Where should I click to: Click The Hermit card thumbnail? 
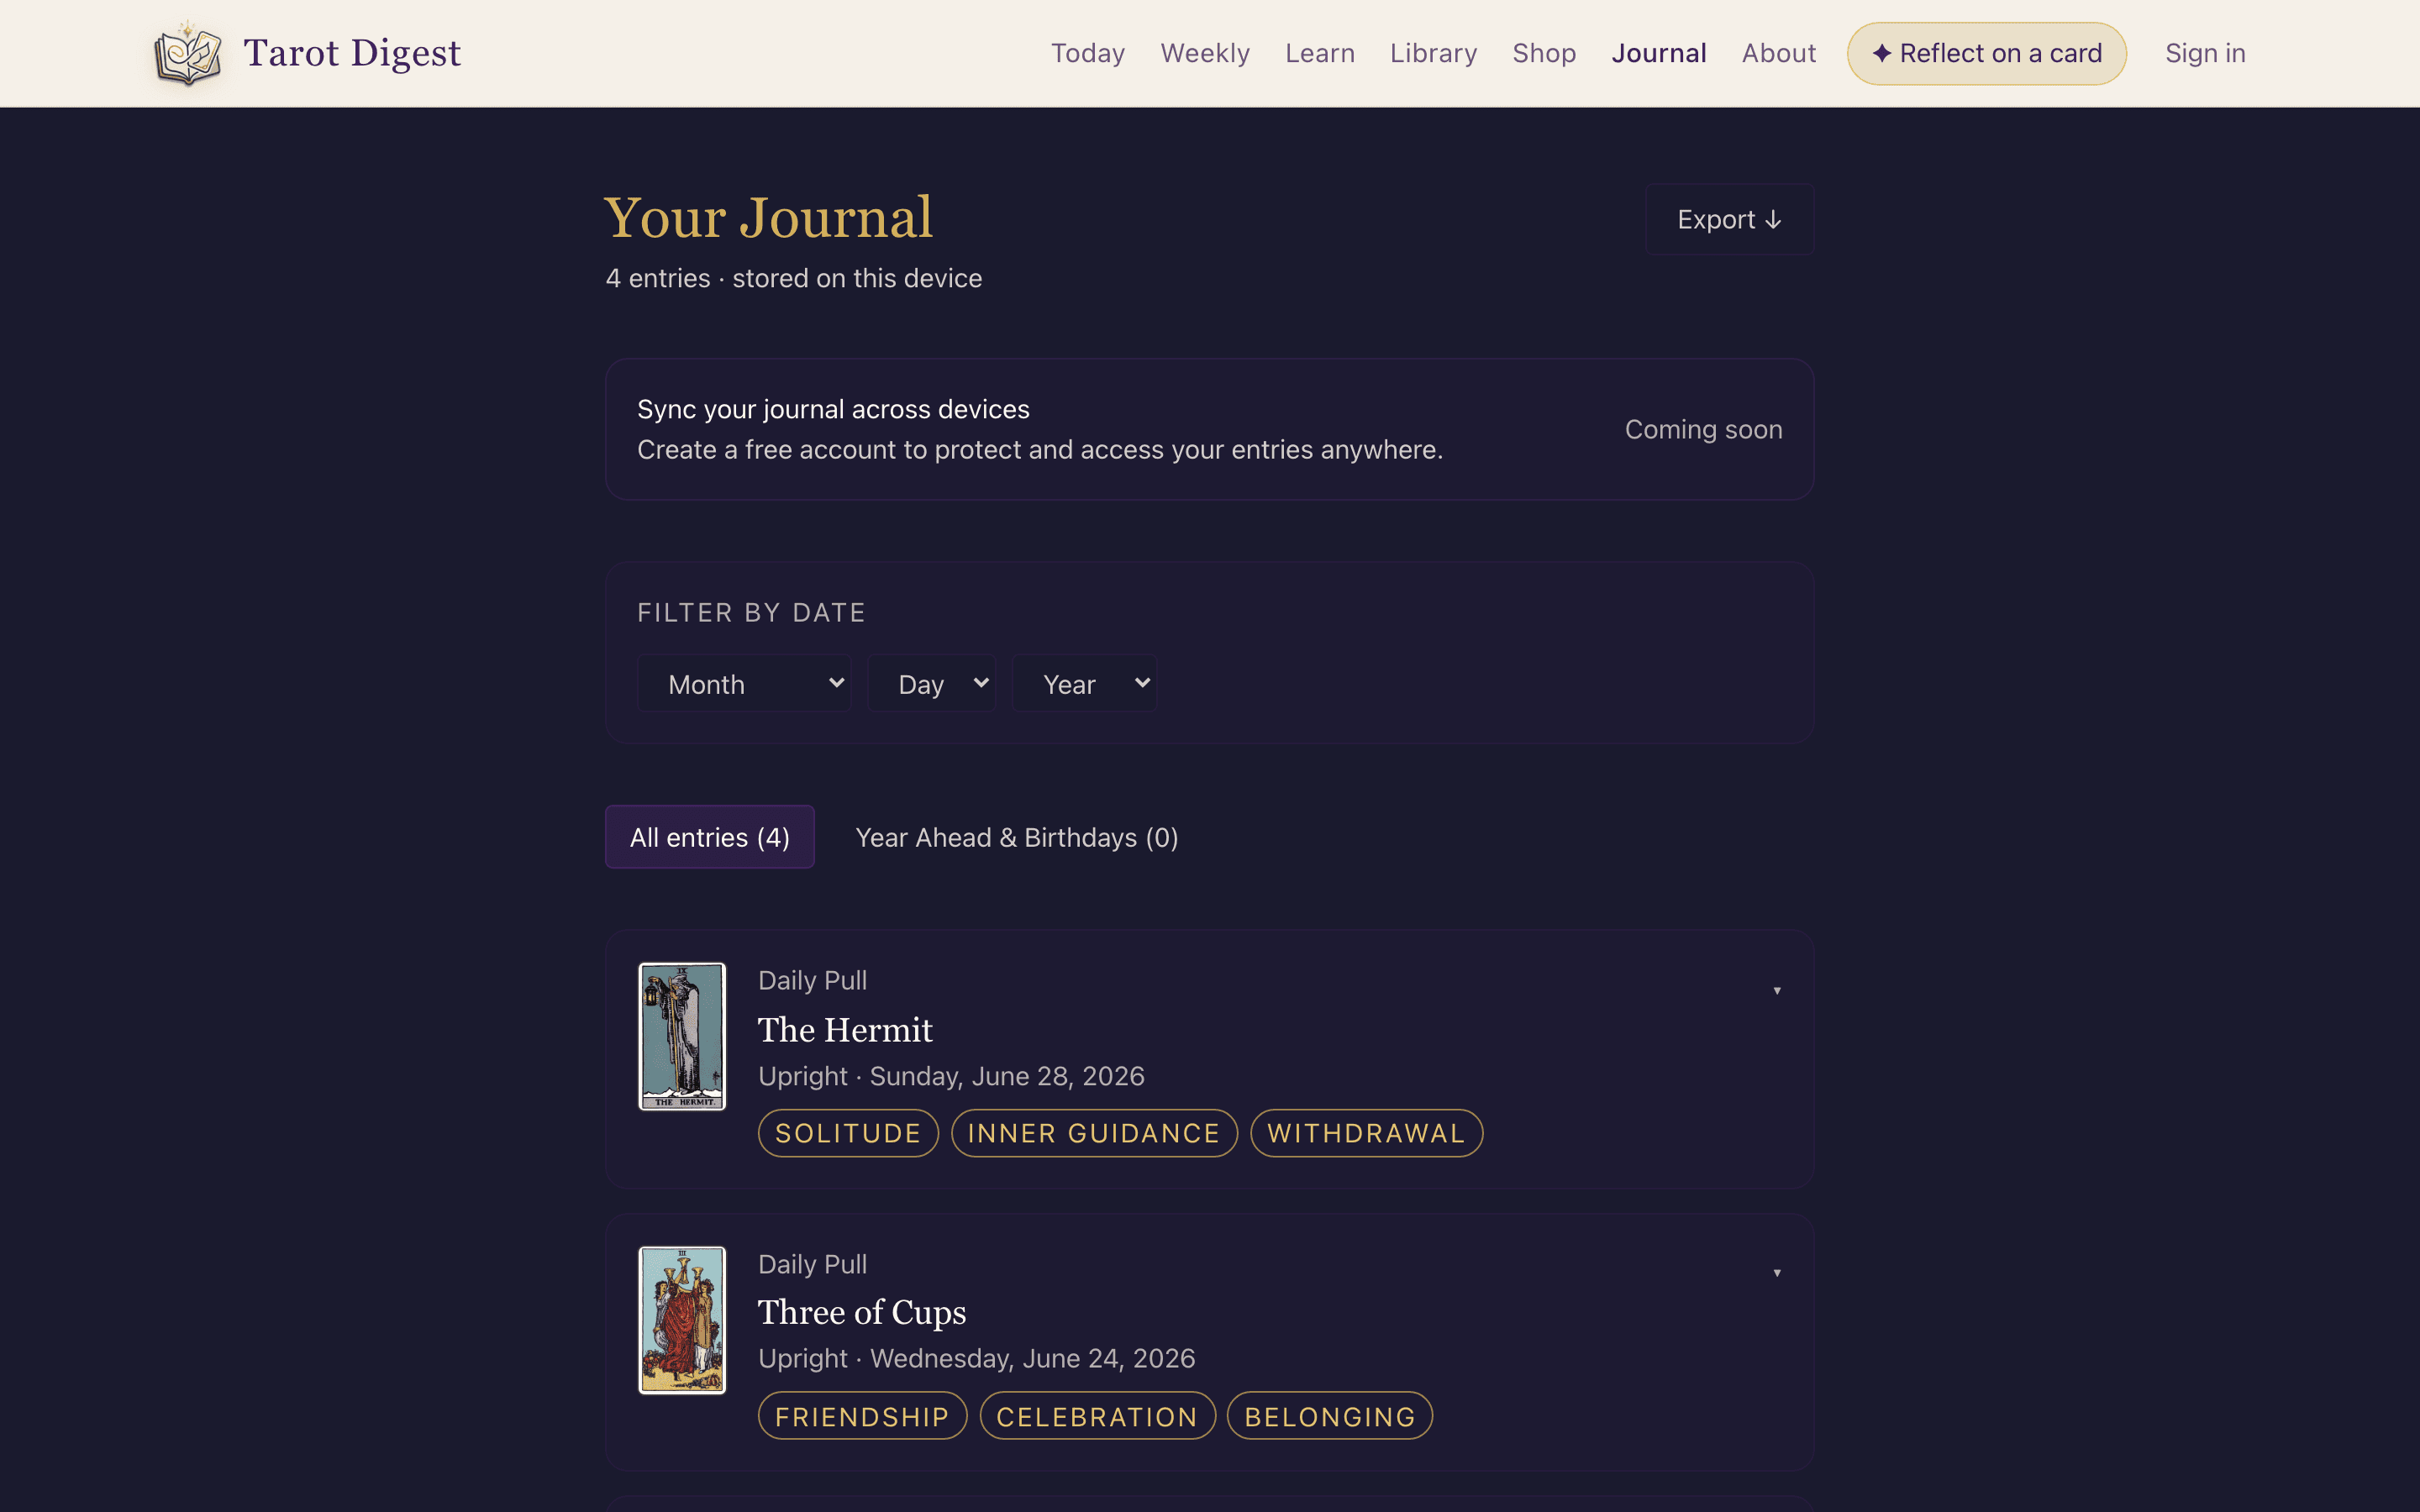point(682,1036)
